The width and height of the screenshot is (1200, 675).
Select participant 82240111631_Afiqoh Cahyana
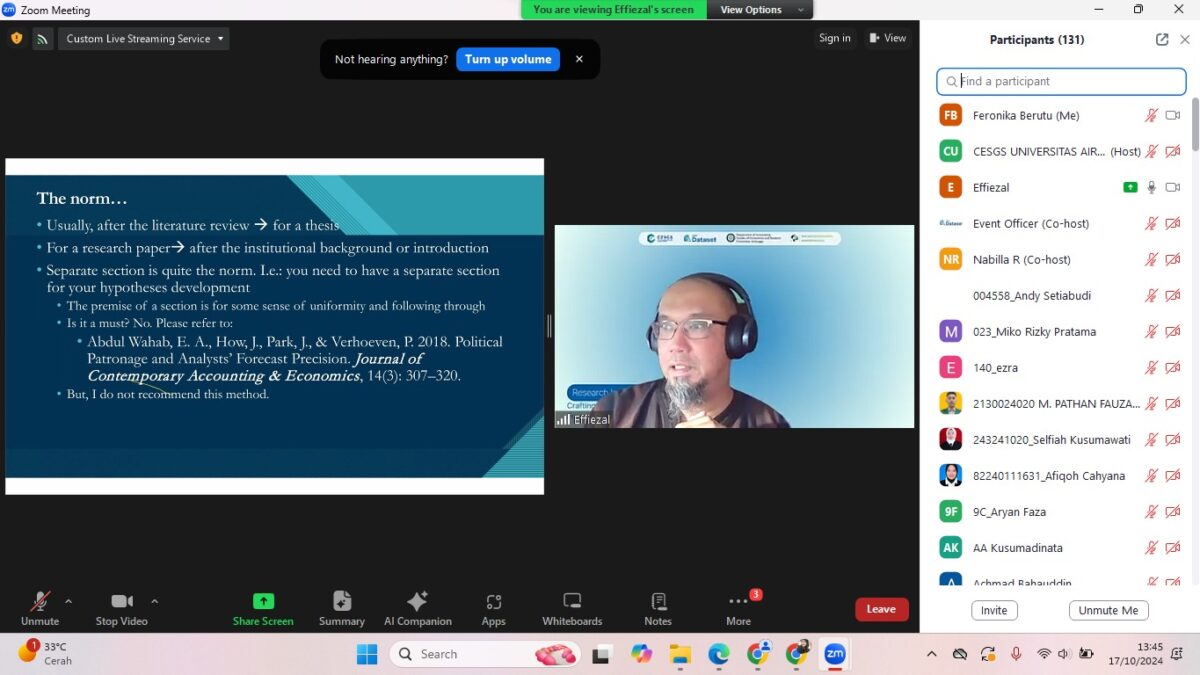click(1061, 476)
